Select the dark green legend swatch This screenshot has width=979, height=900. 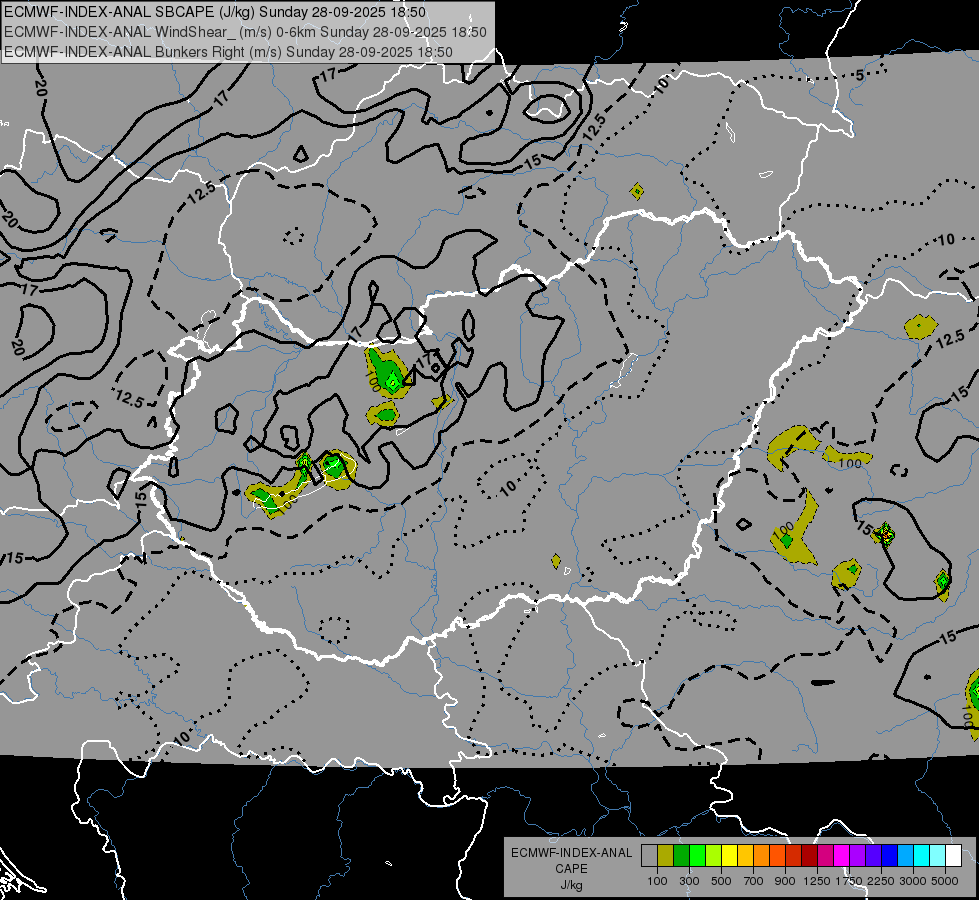tap(681, 856)
